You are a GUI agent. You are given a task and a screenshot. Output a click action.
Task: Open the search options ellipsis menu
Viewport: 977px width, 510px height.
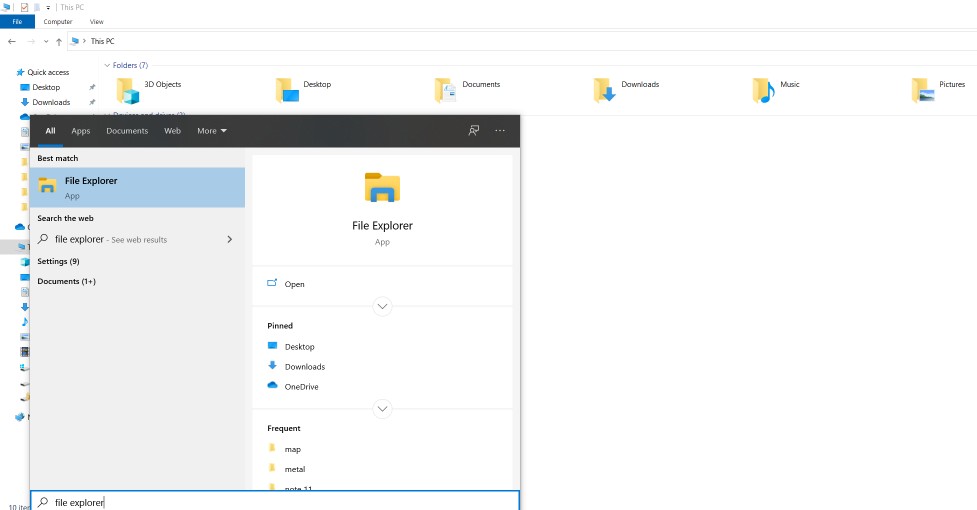pyautogui.click(x=500, y=131)
